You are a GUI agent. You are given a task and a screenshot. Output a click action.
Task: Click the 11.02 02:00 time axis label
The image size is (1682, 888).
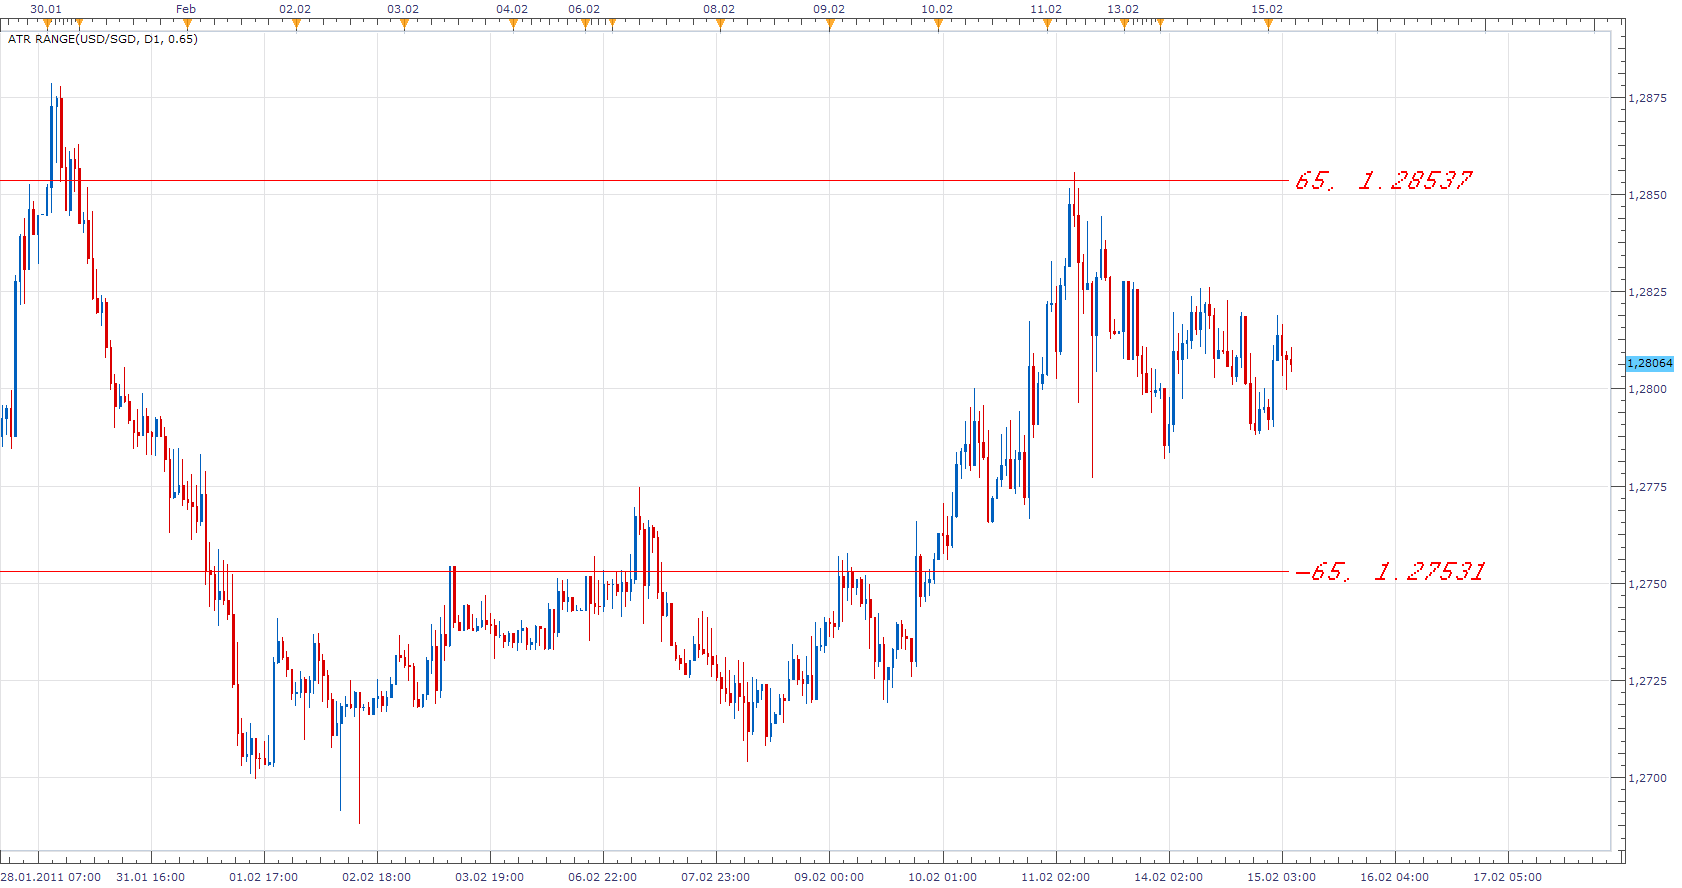pos(1055,877)
